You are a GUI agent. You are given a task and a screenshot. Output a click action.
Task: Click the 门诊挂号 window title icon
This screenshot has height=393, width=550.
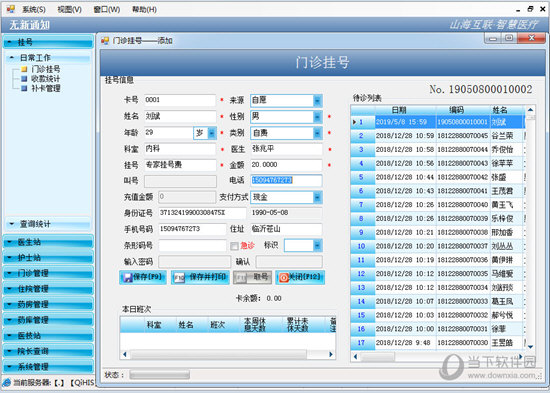[x=105, y=41]
